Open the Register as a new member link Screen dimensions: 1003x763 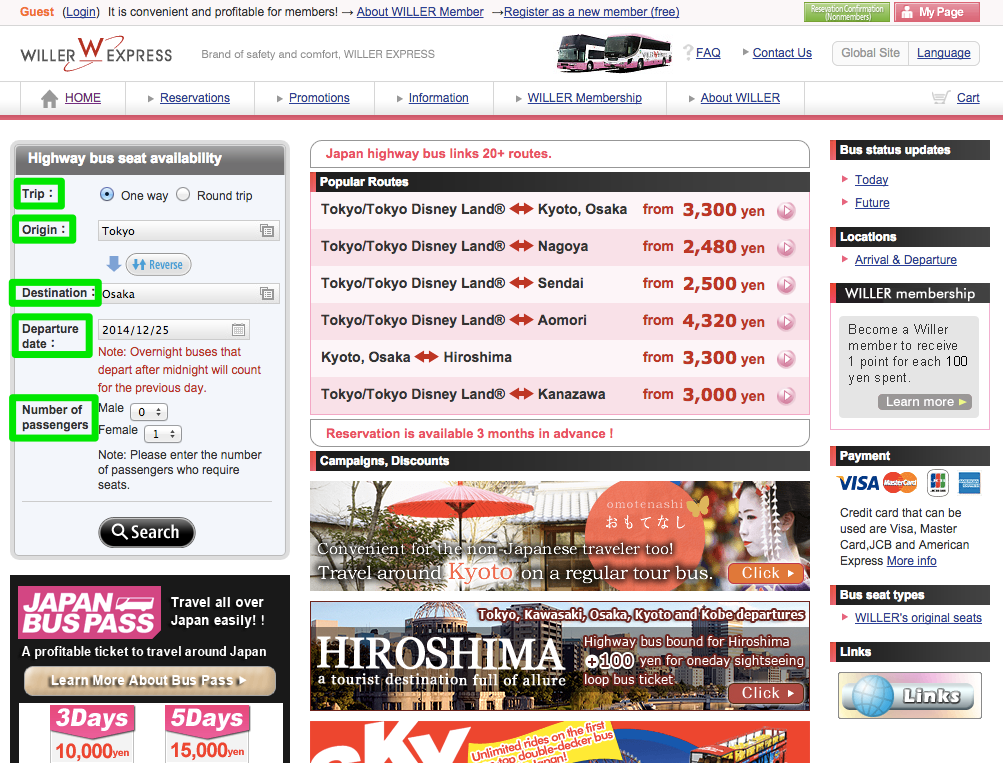pos(591,12)
